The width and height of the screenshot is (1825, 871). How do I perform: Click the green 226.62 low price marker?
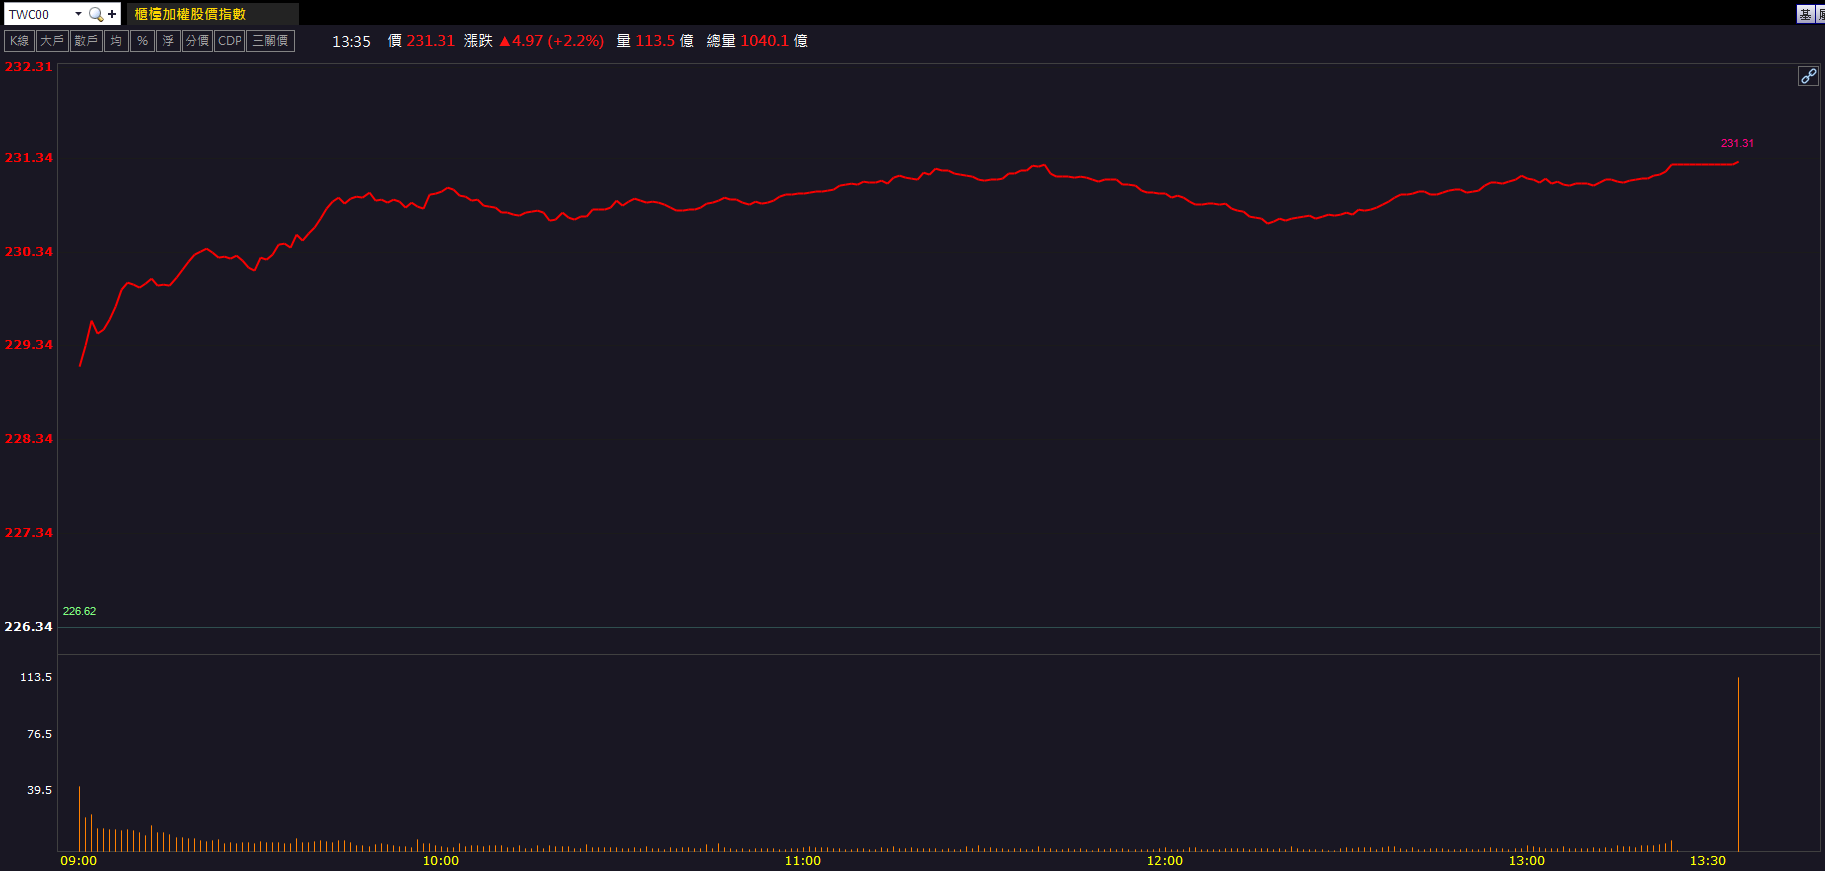click(79, 611)
